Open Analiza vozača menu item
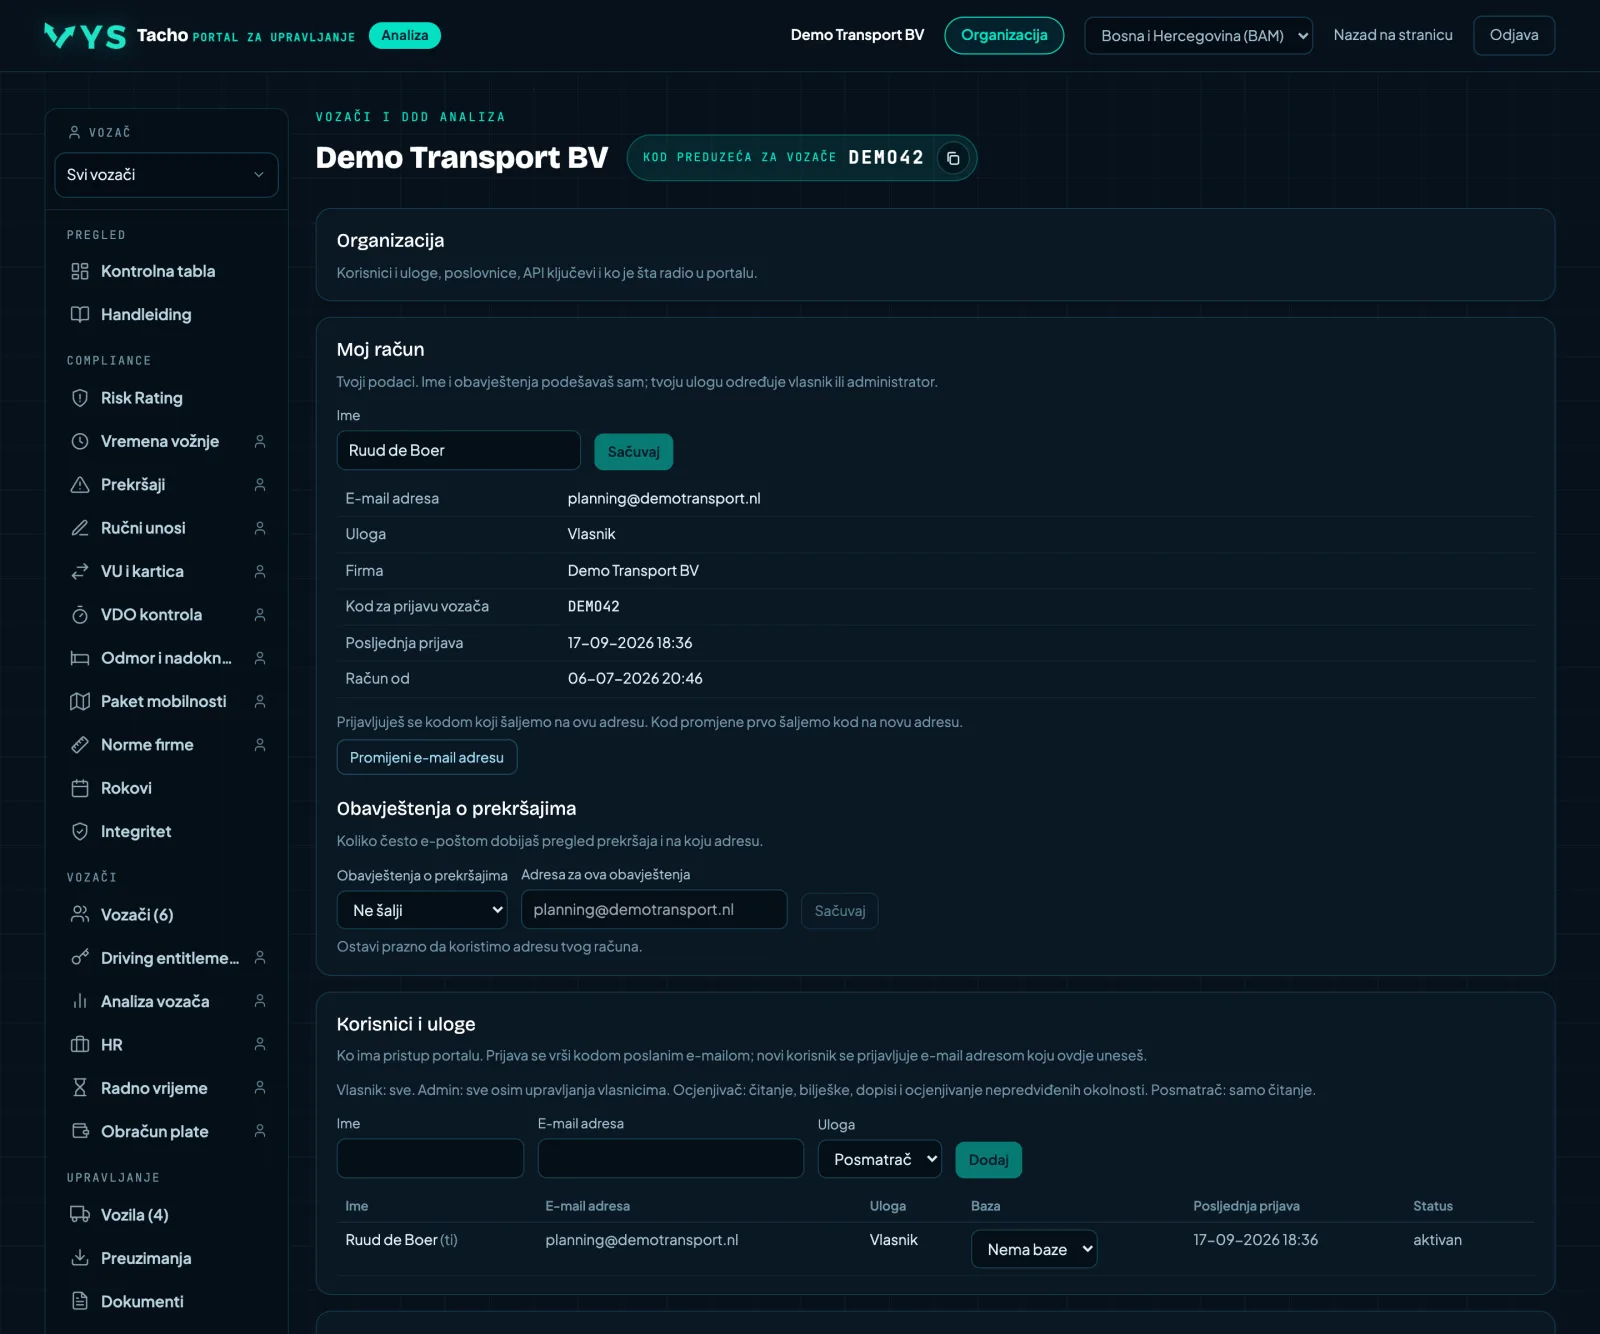This screenshot has width=1600, height=1334. [155, 1001]
